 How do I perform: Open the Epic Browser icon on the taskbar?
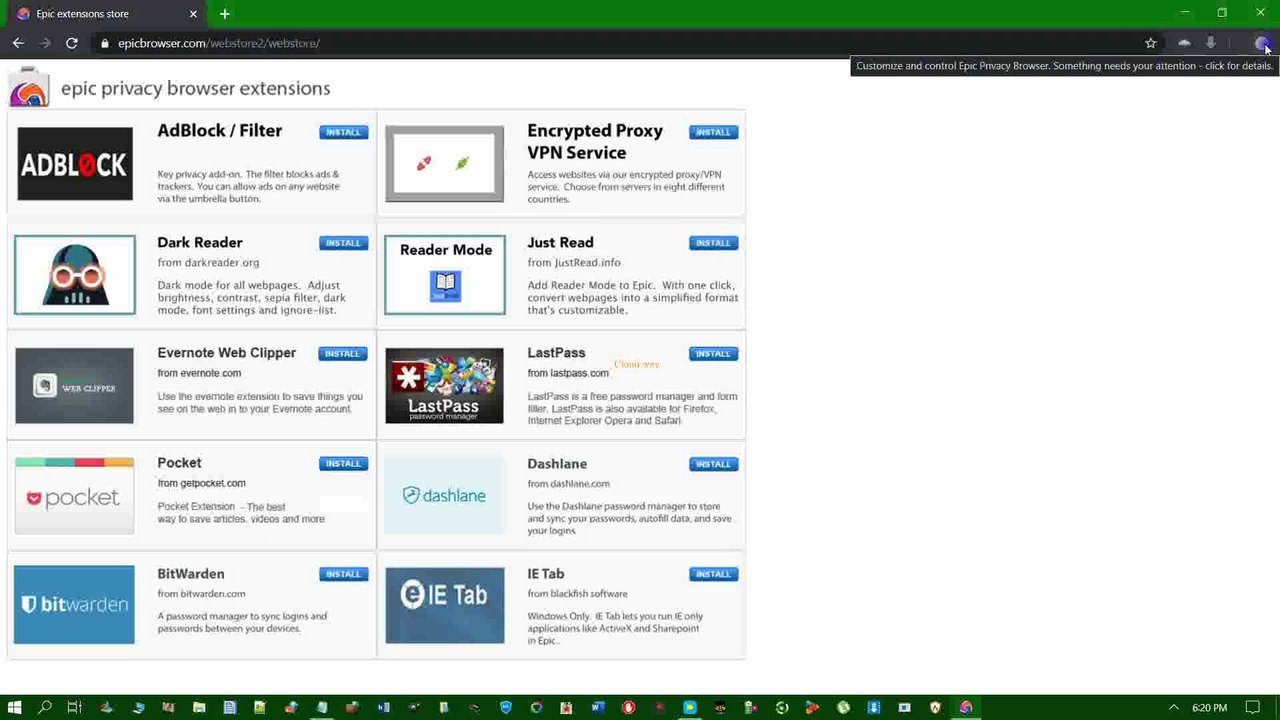tap(966, 707)
